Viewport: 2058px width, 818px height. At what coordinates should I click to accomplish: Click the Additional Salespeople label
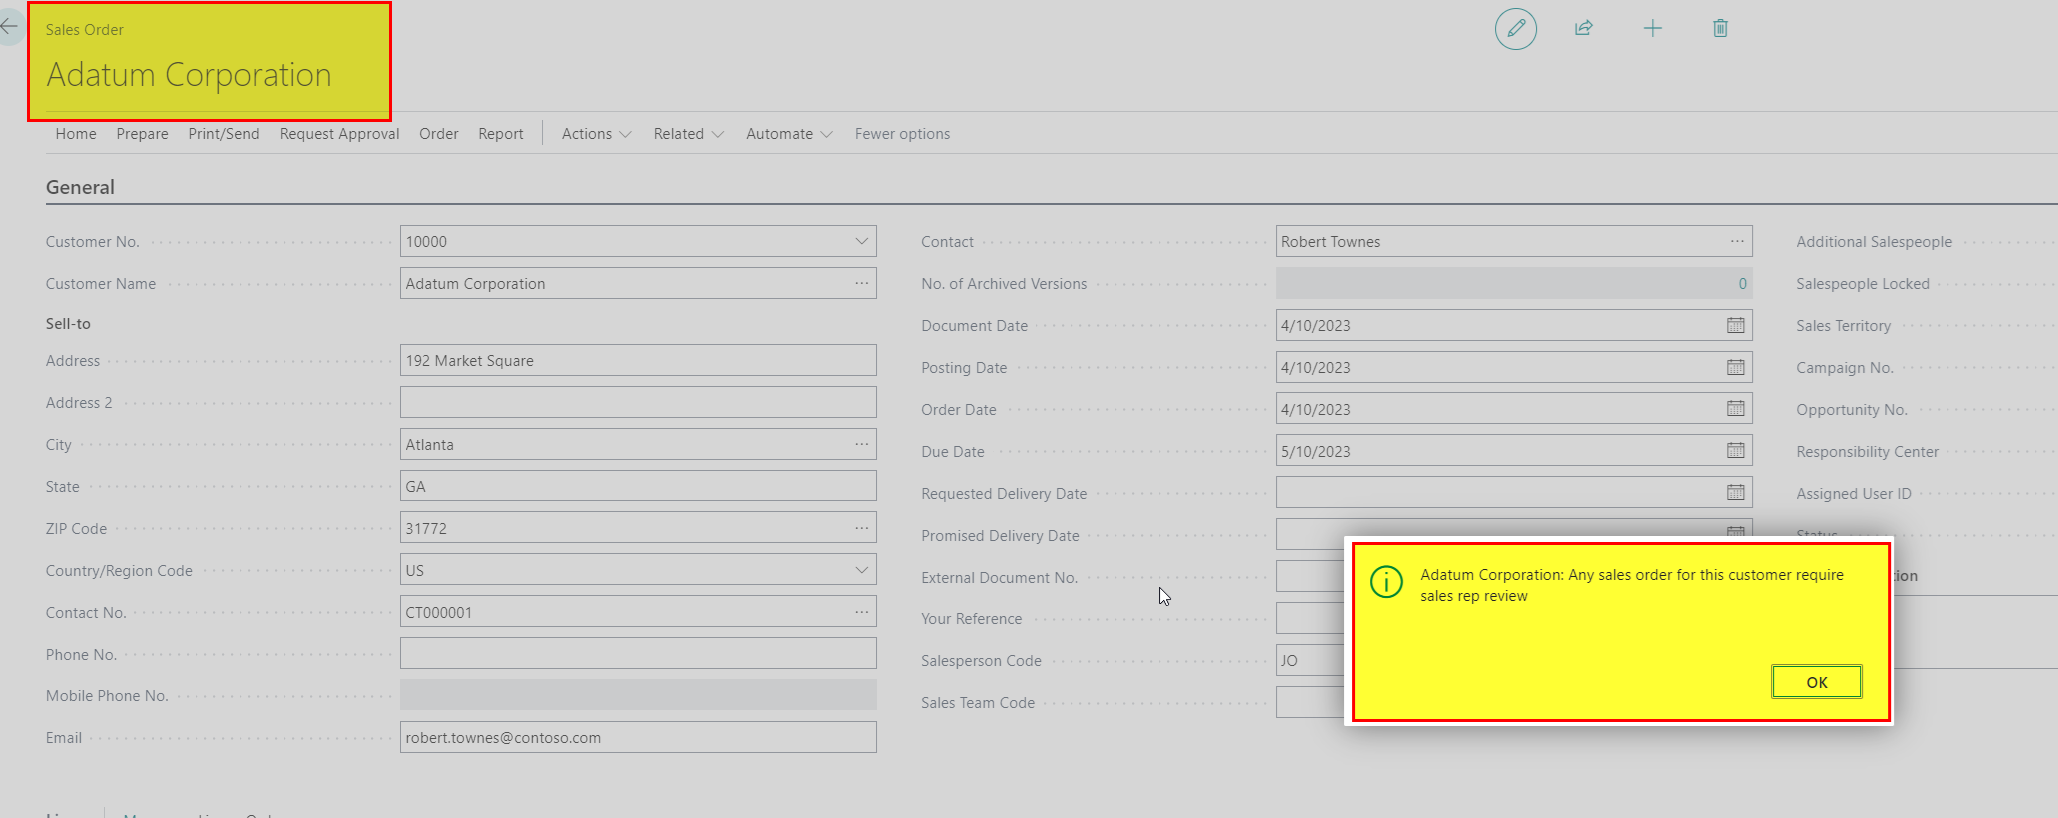[x=1874, y=242]
